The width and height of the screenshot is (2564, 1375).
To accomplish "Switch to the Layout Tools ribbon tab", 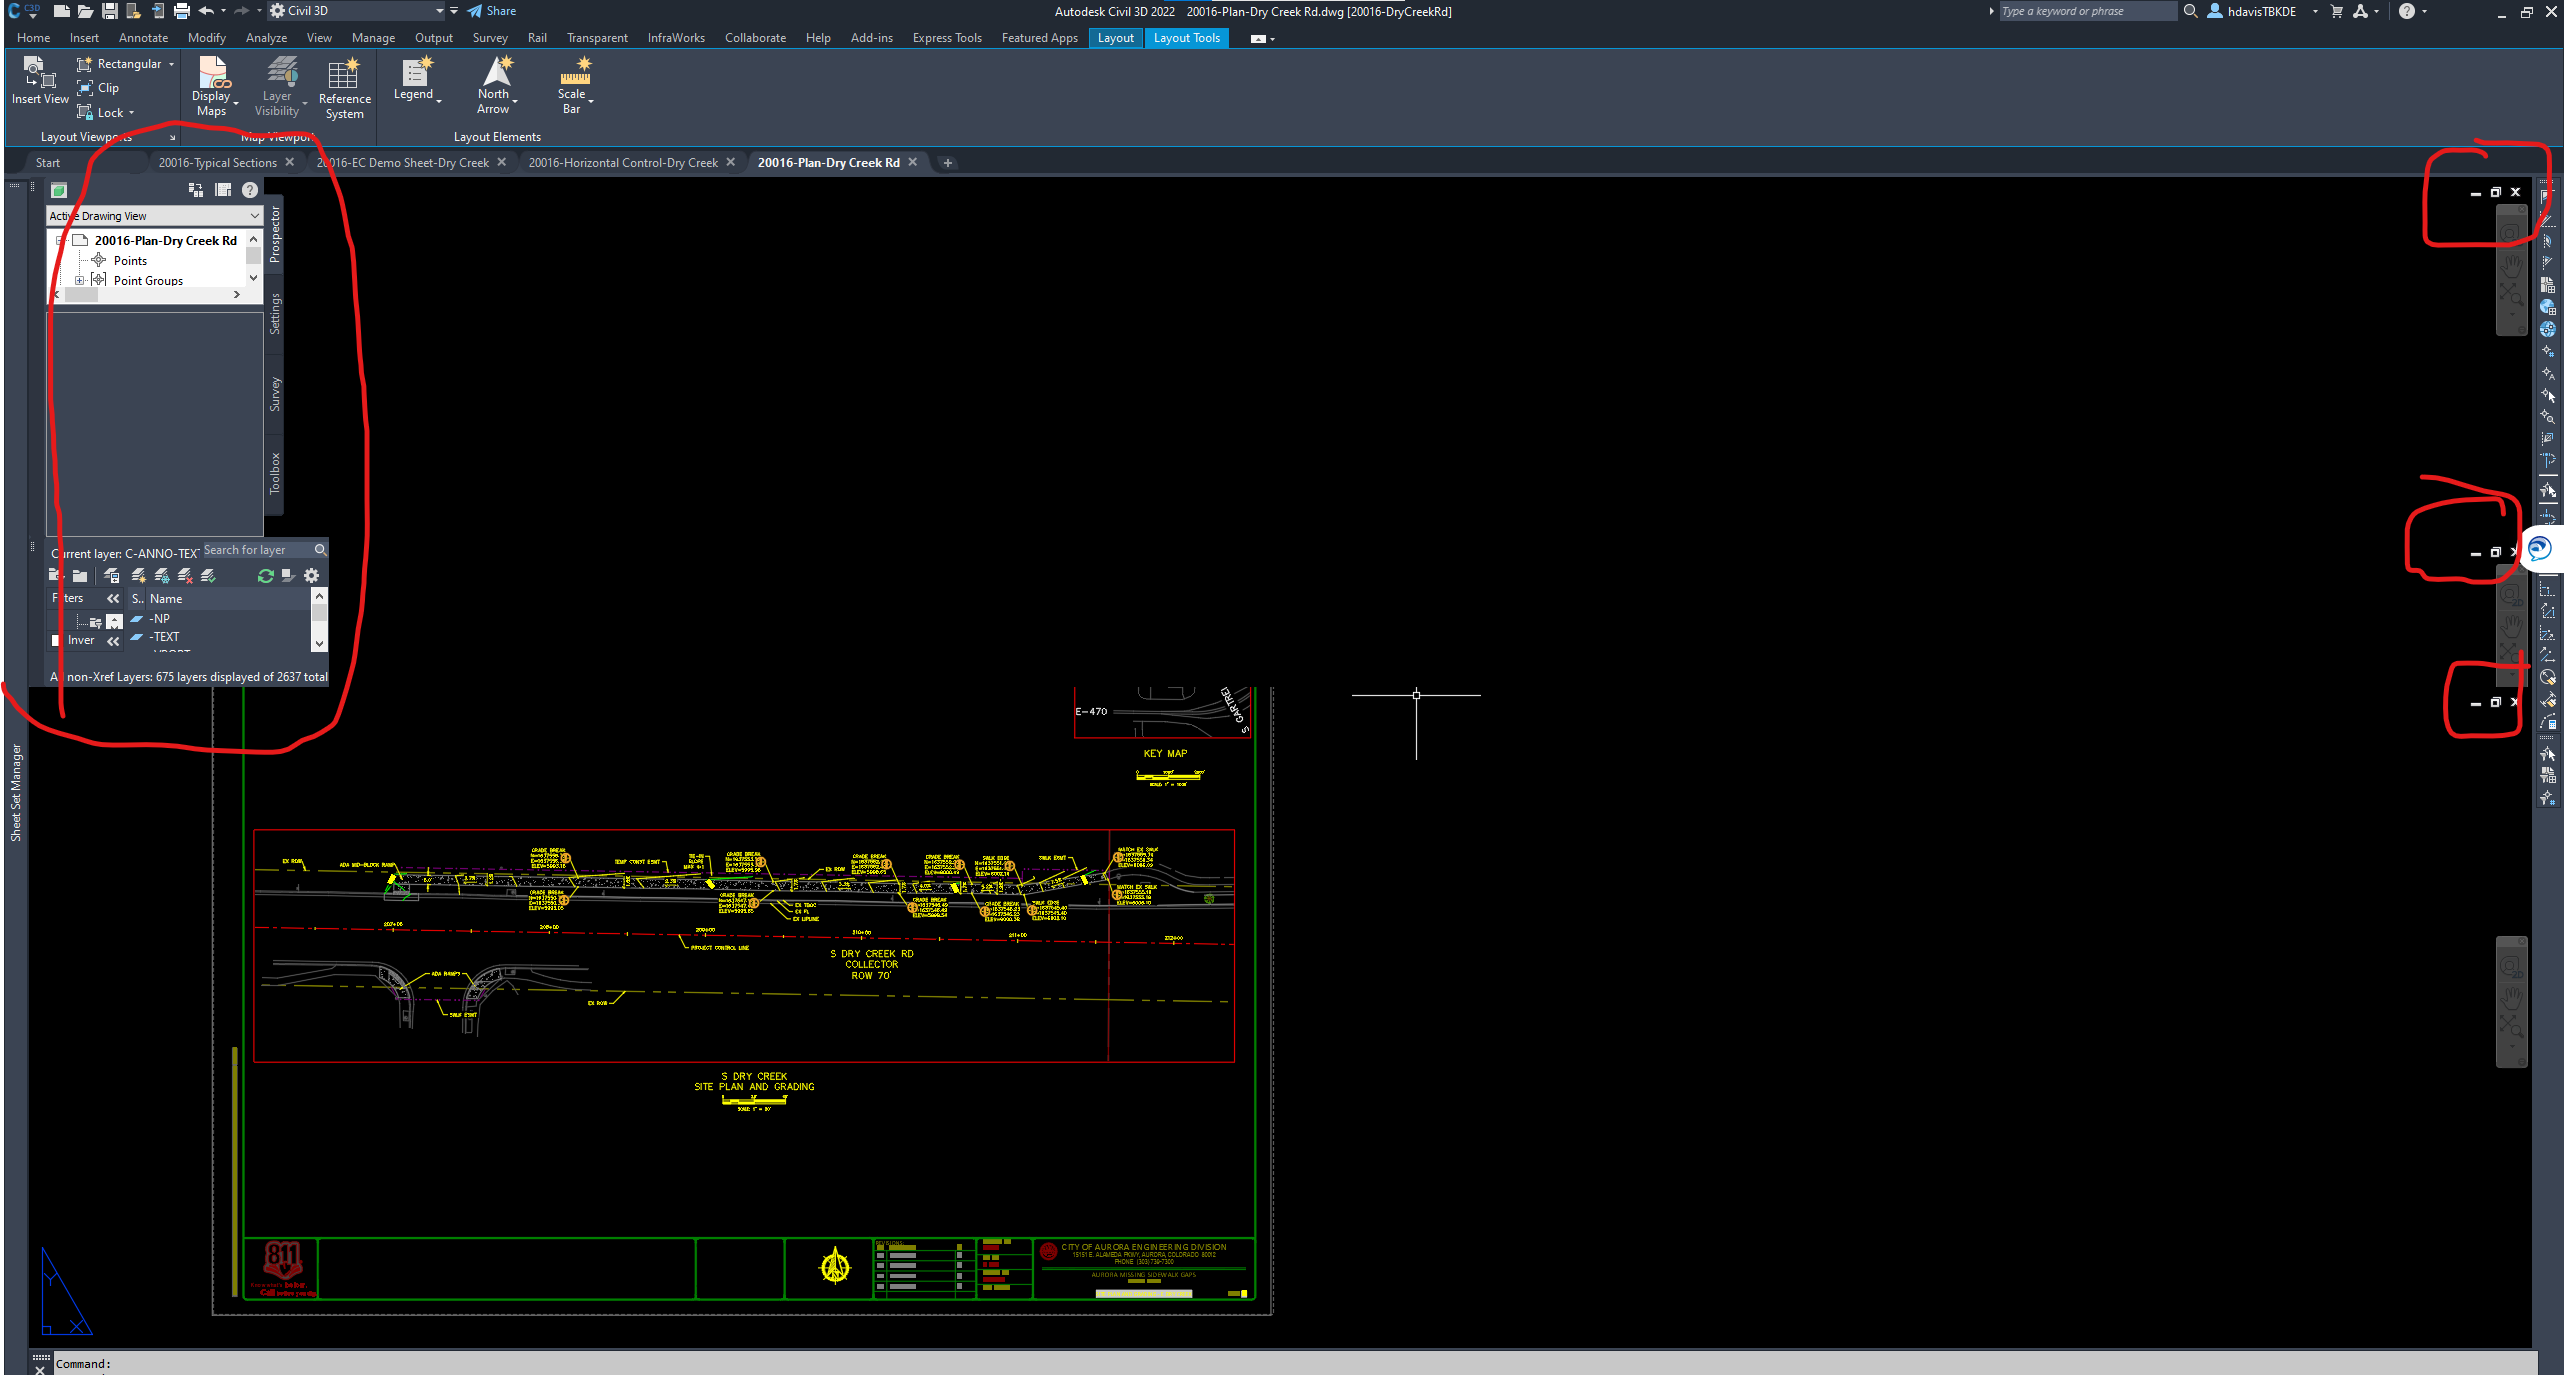I will tap(1186, 38).
